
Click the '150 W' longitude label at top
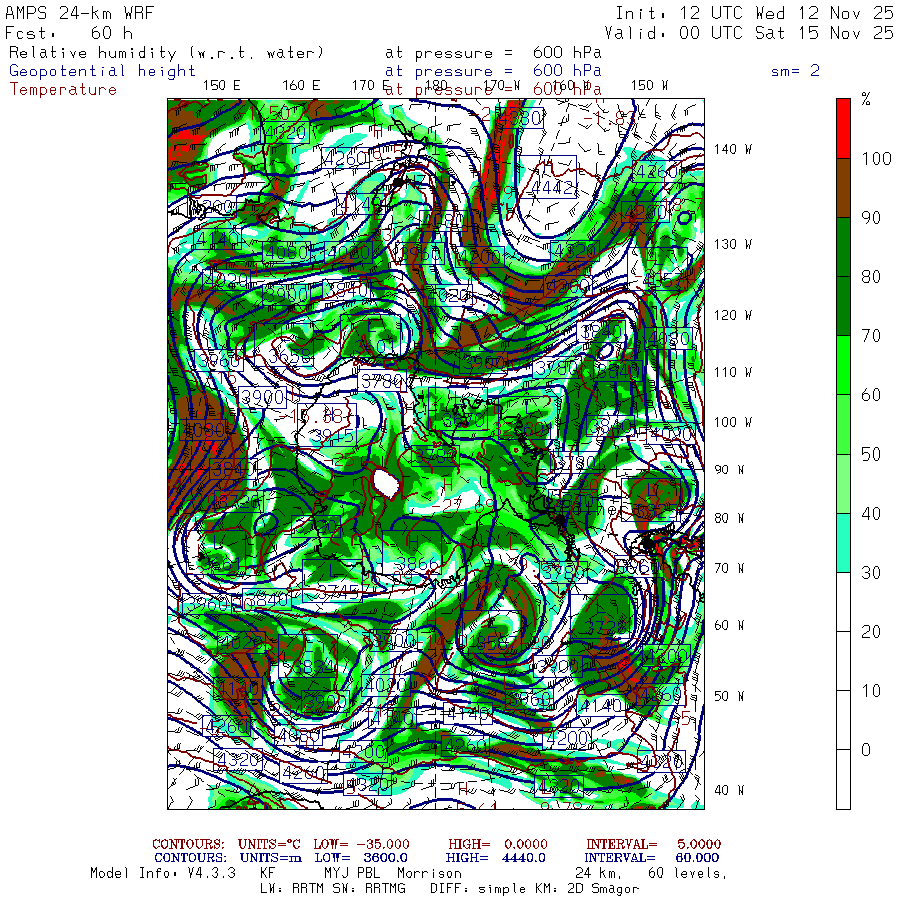[x=649, y=86]
